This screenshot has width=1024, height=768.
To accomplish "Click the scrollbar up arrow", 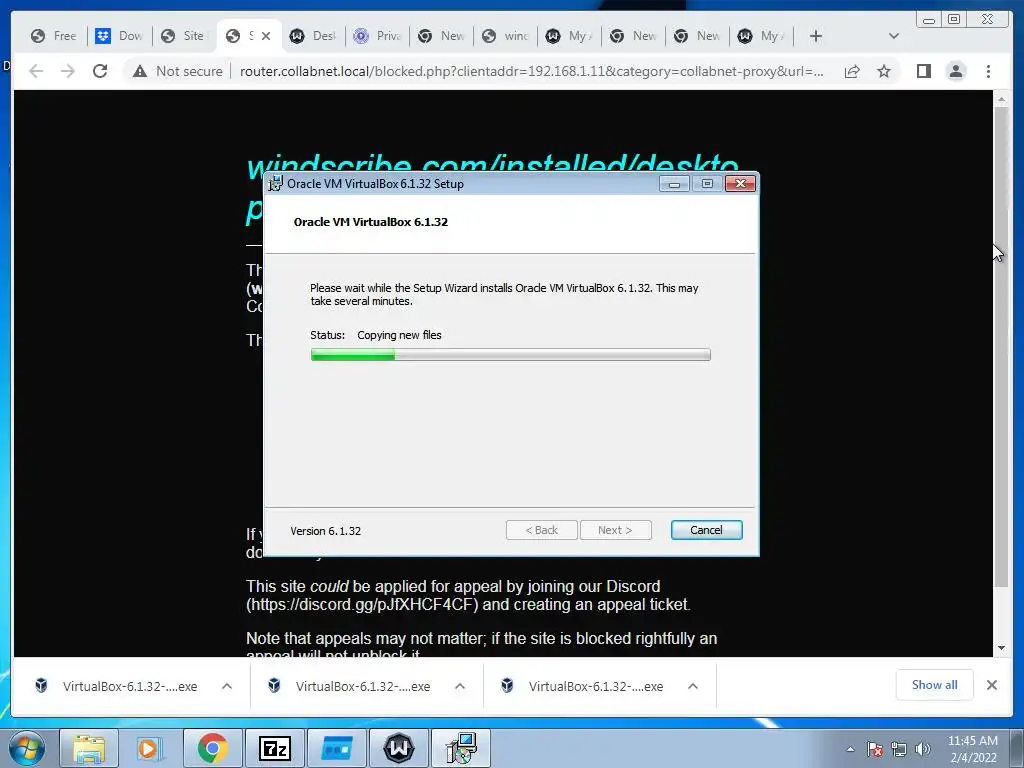I will (x=1001, y=100).
